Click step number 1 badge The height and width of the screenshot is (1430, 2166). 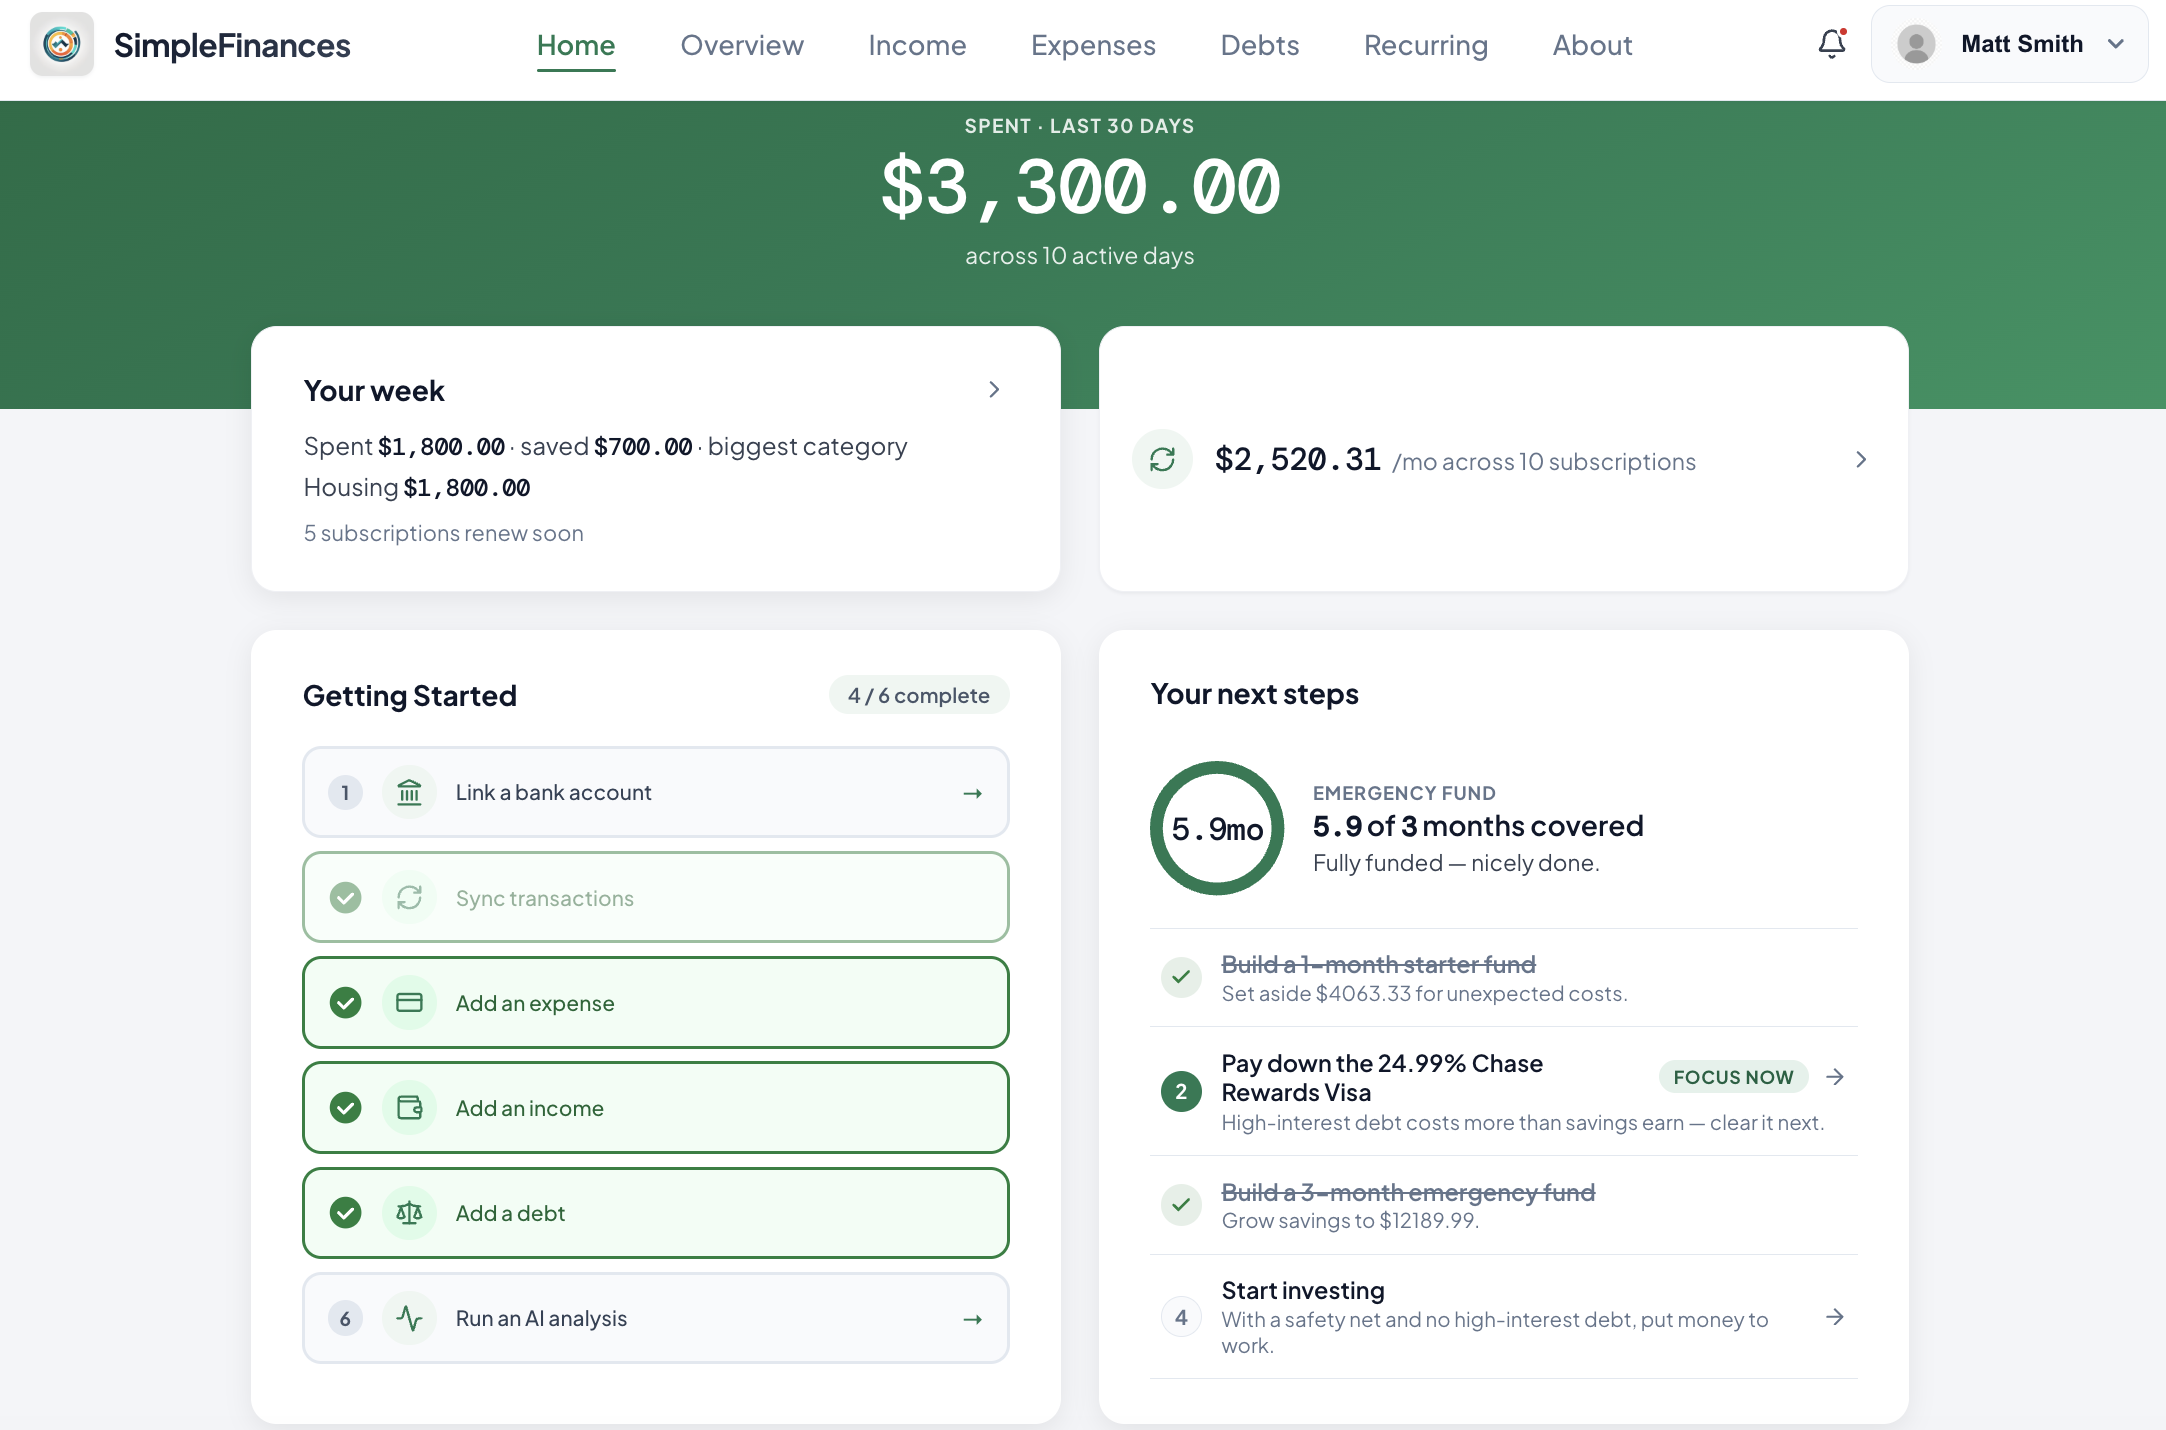[x=345, y=792]
